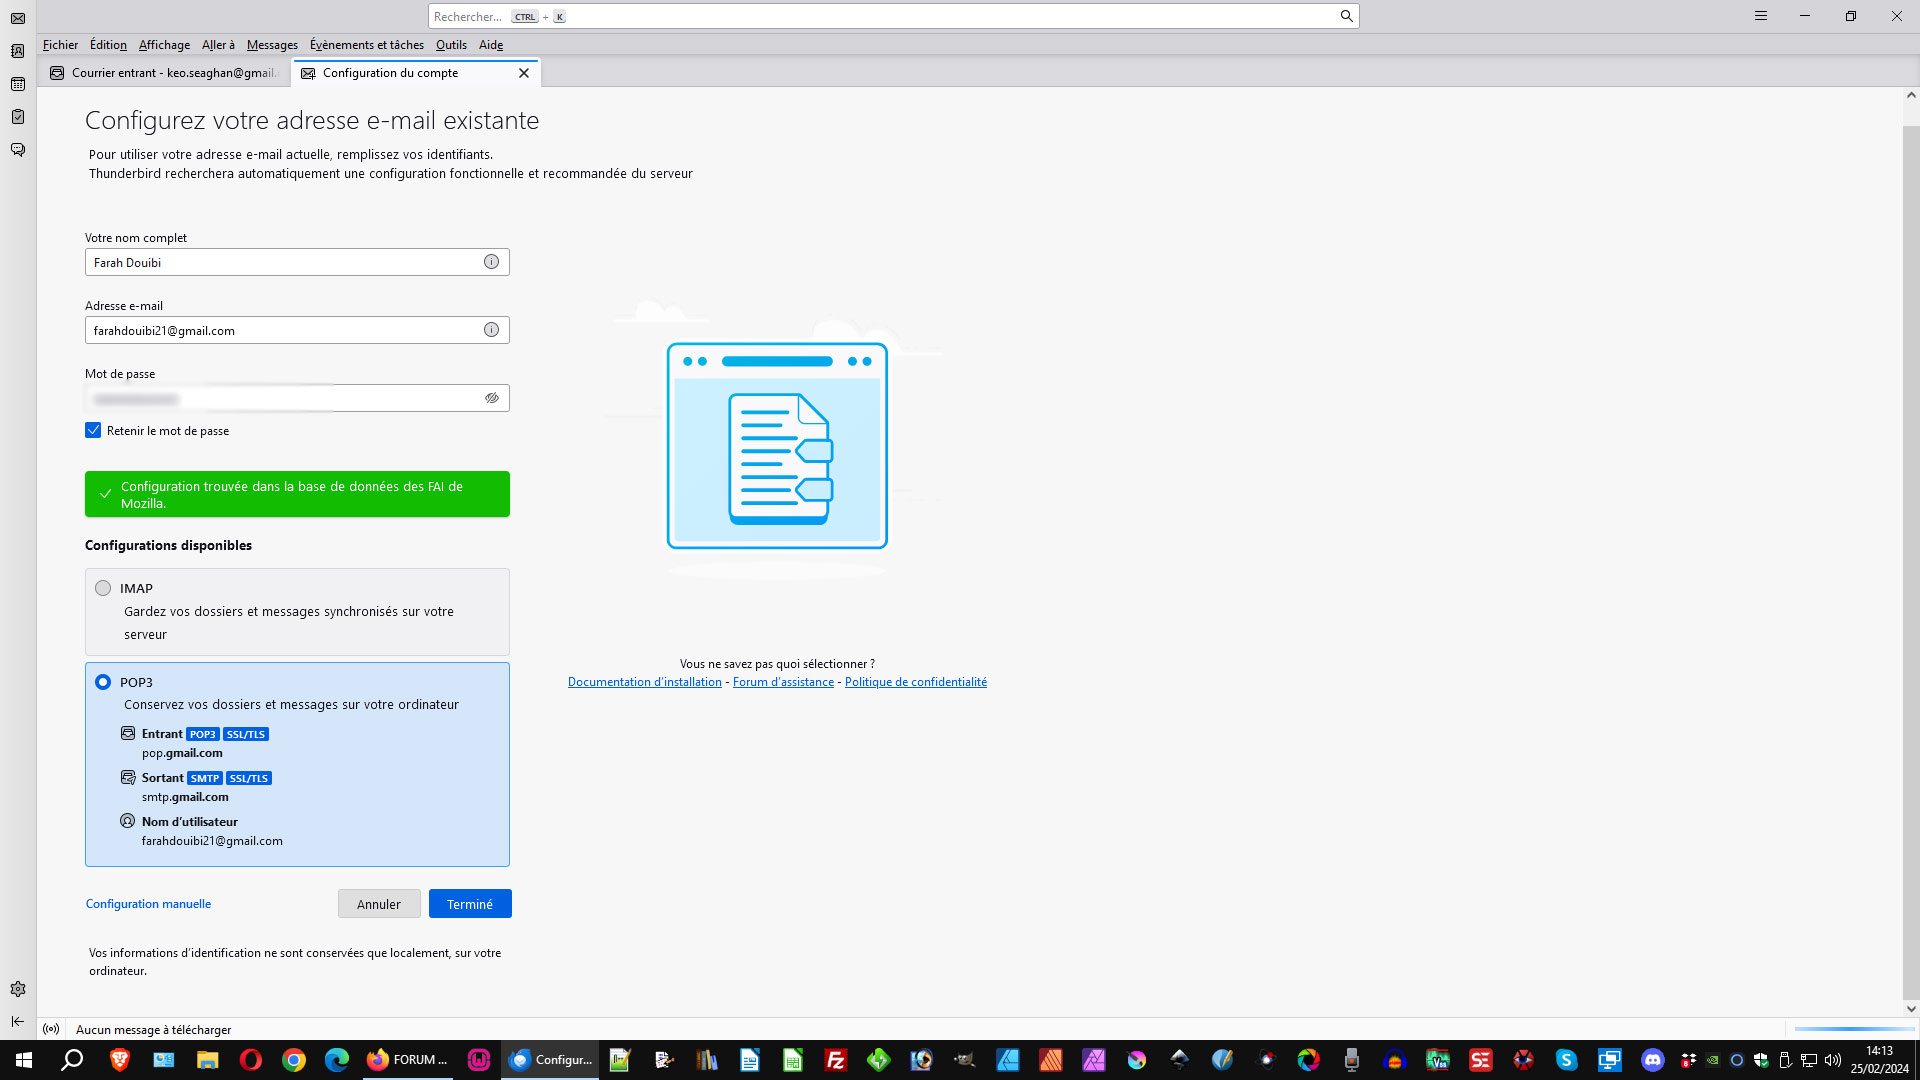Image resolution: width=1920 pixels, height=1080 pixels.
Task: Click info icon in e-mail address field
Action: (491, 330)
